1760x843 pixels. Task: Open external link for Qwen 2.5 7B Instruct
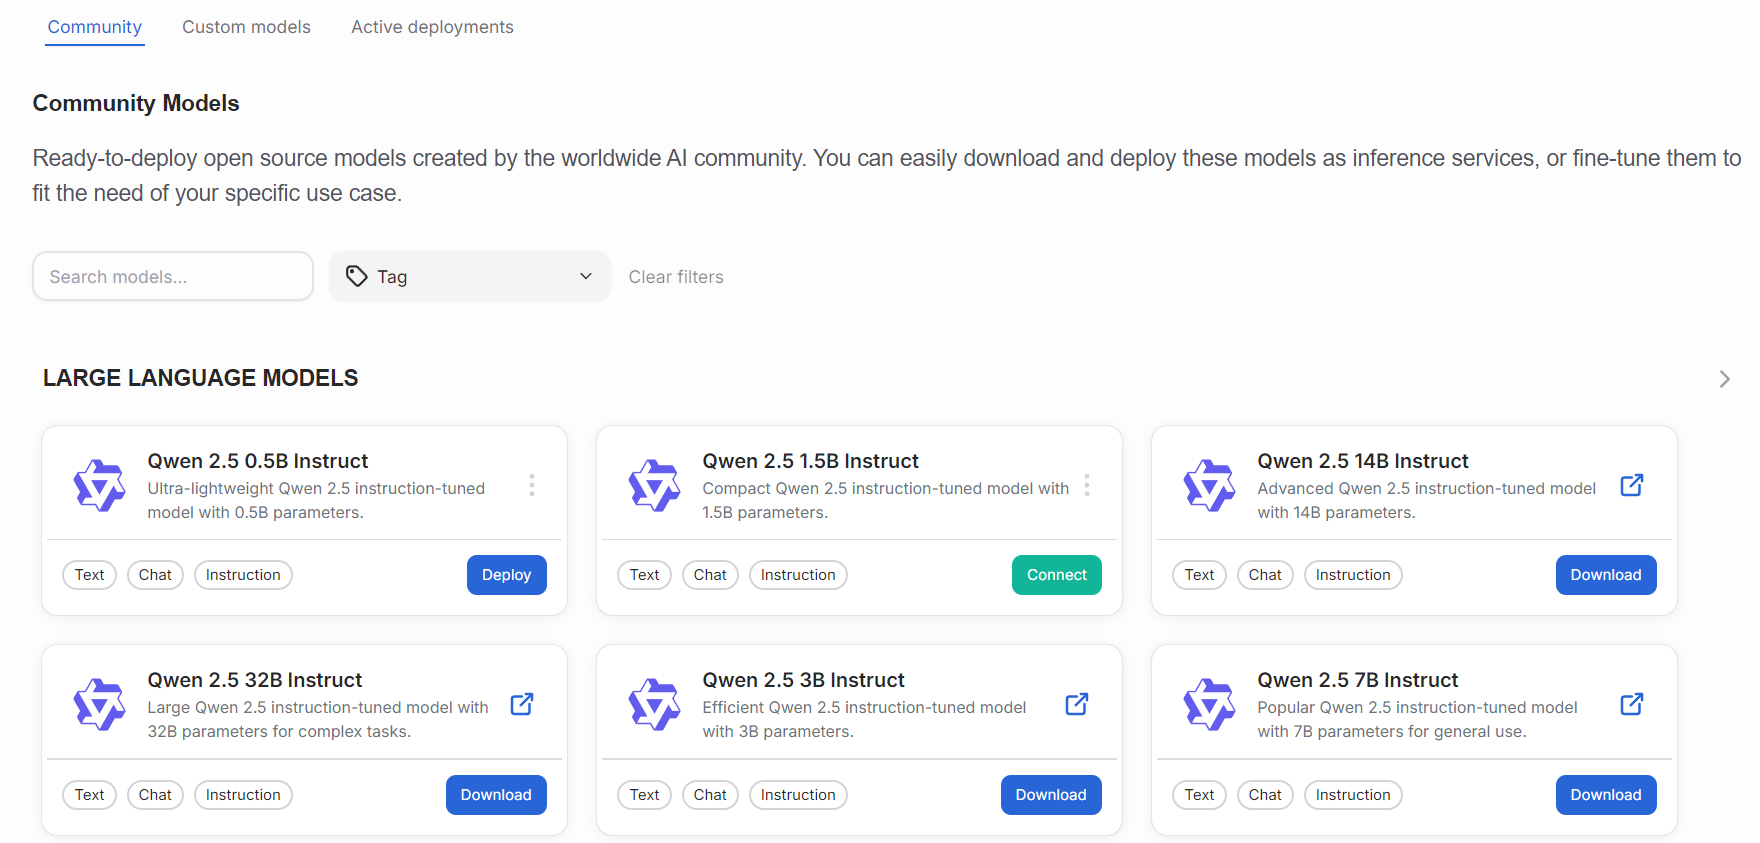pyautogui.click(x=1631, y=704)
